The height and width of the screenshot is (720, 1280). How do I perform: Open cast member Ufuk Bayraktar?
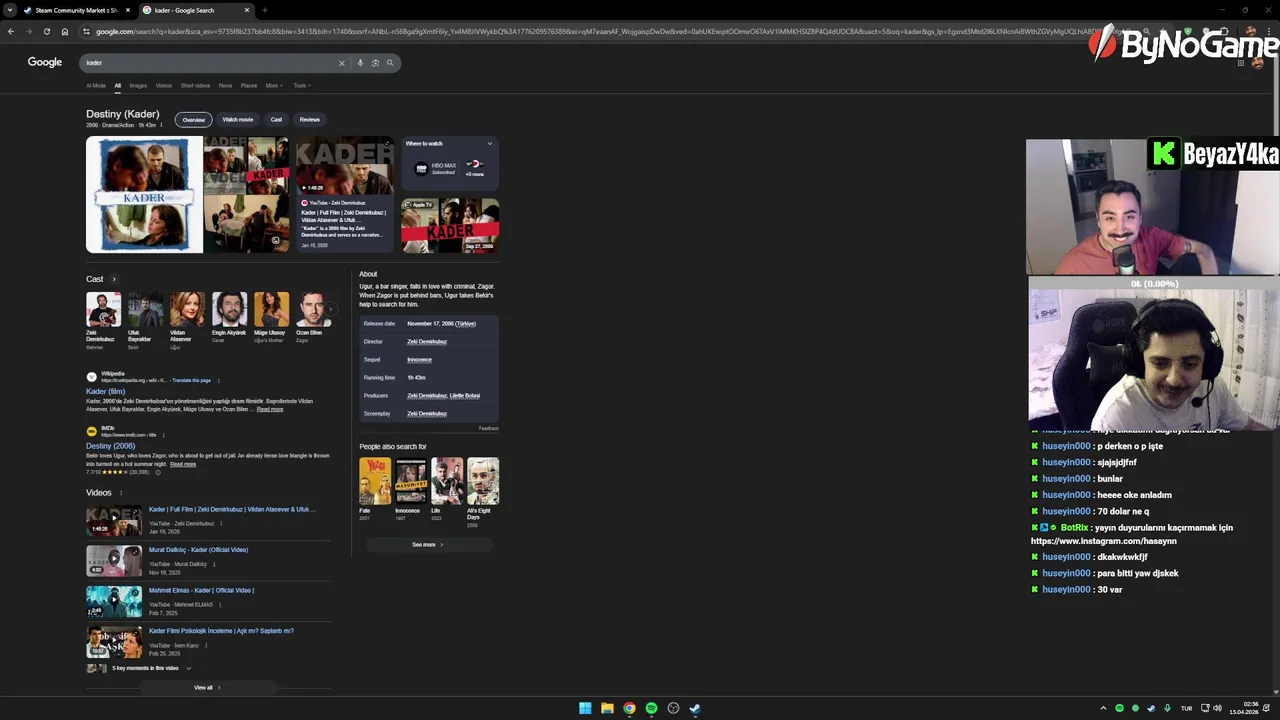coord(144,320)
